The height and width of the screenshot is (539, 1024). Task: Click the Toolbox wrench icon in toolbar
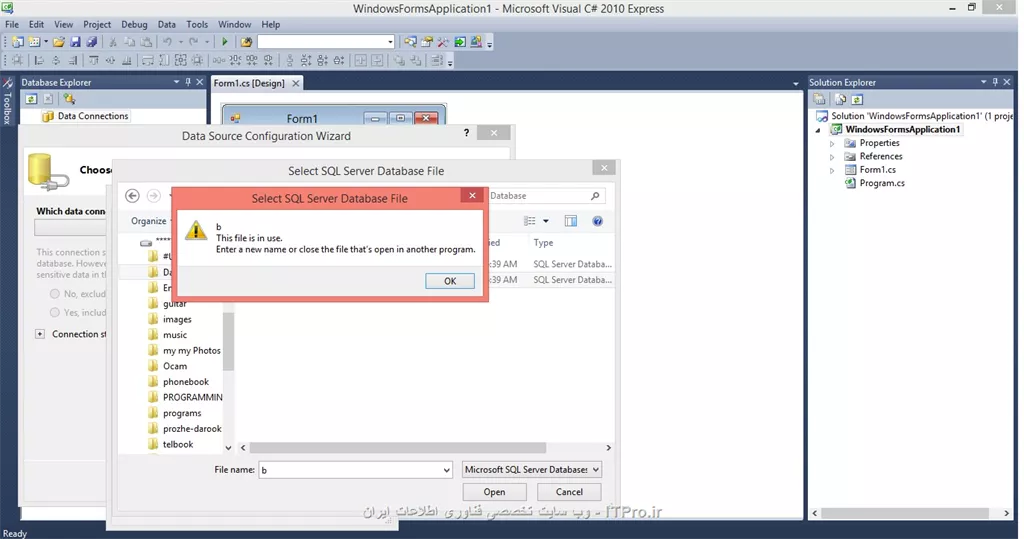pyautogui.click(x=443, y=42)
